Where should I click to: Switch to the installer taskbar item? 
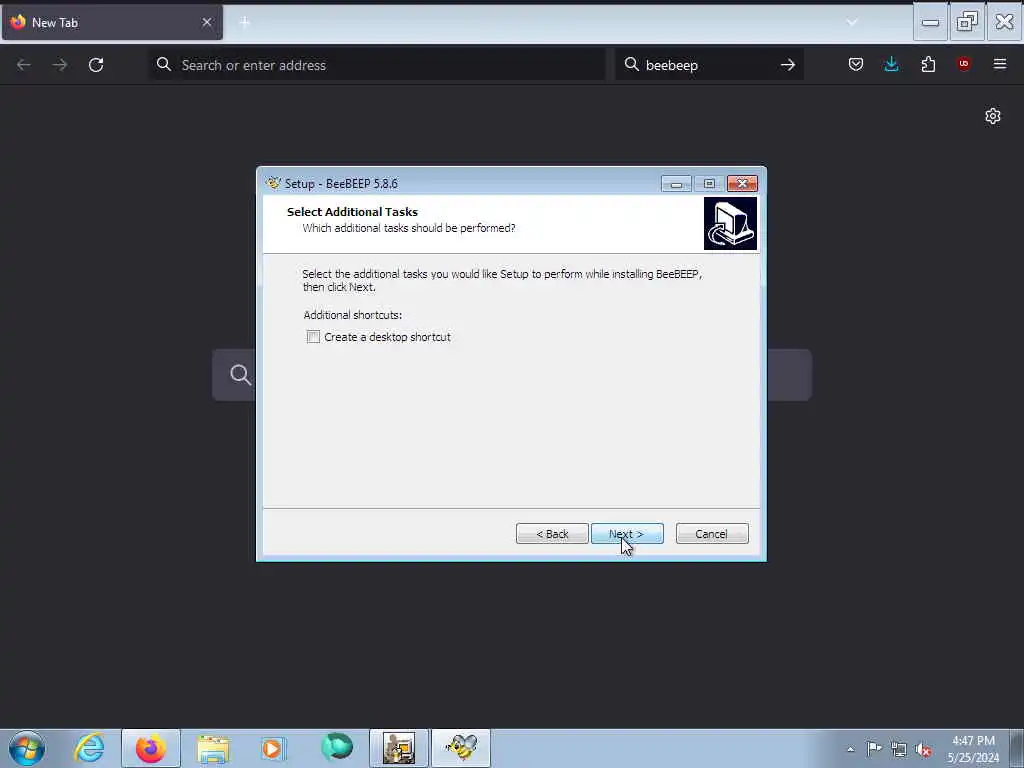pyautogui.click(x=399, y=748)
